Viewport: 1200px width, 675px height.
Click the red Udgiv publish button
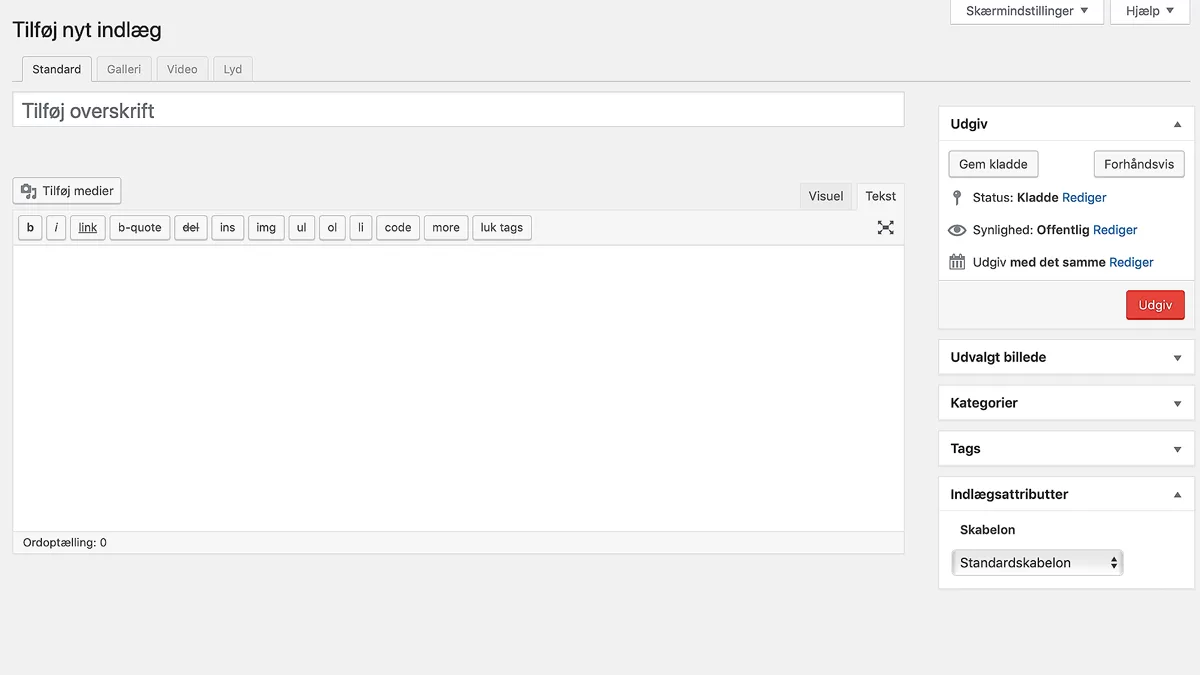1155,305
